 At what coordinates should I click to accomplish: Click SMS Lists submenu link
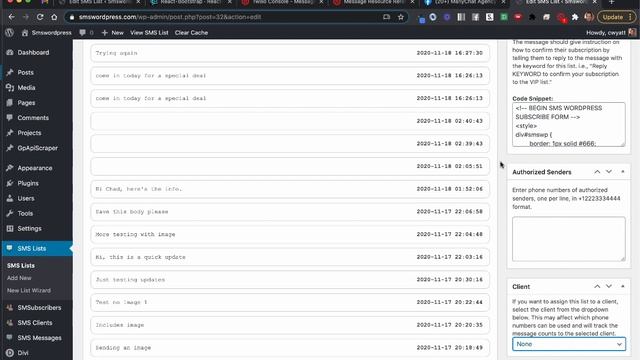[21, 266]
